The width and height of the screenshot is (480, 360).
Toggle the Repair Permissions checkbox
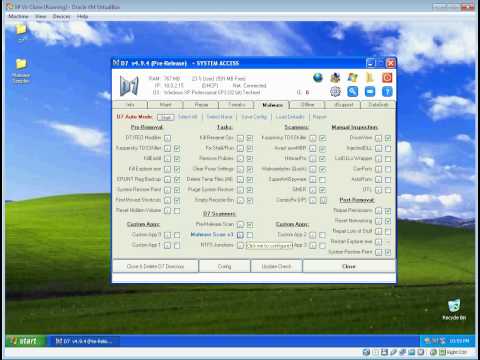click(388, 211)
